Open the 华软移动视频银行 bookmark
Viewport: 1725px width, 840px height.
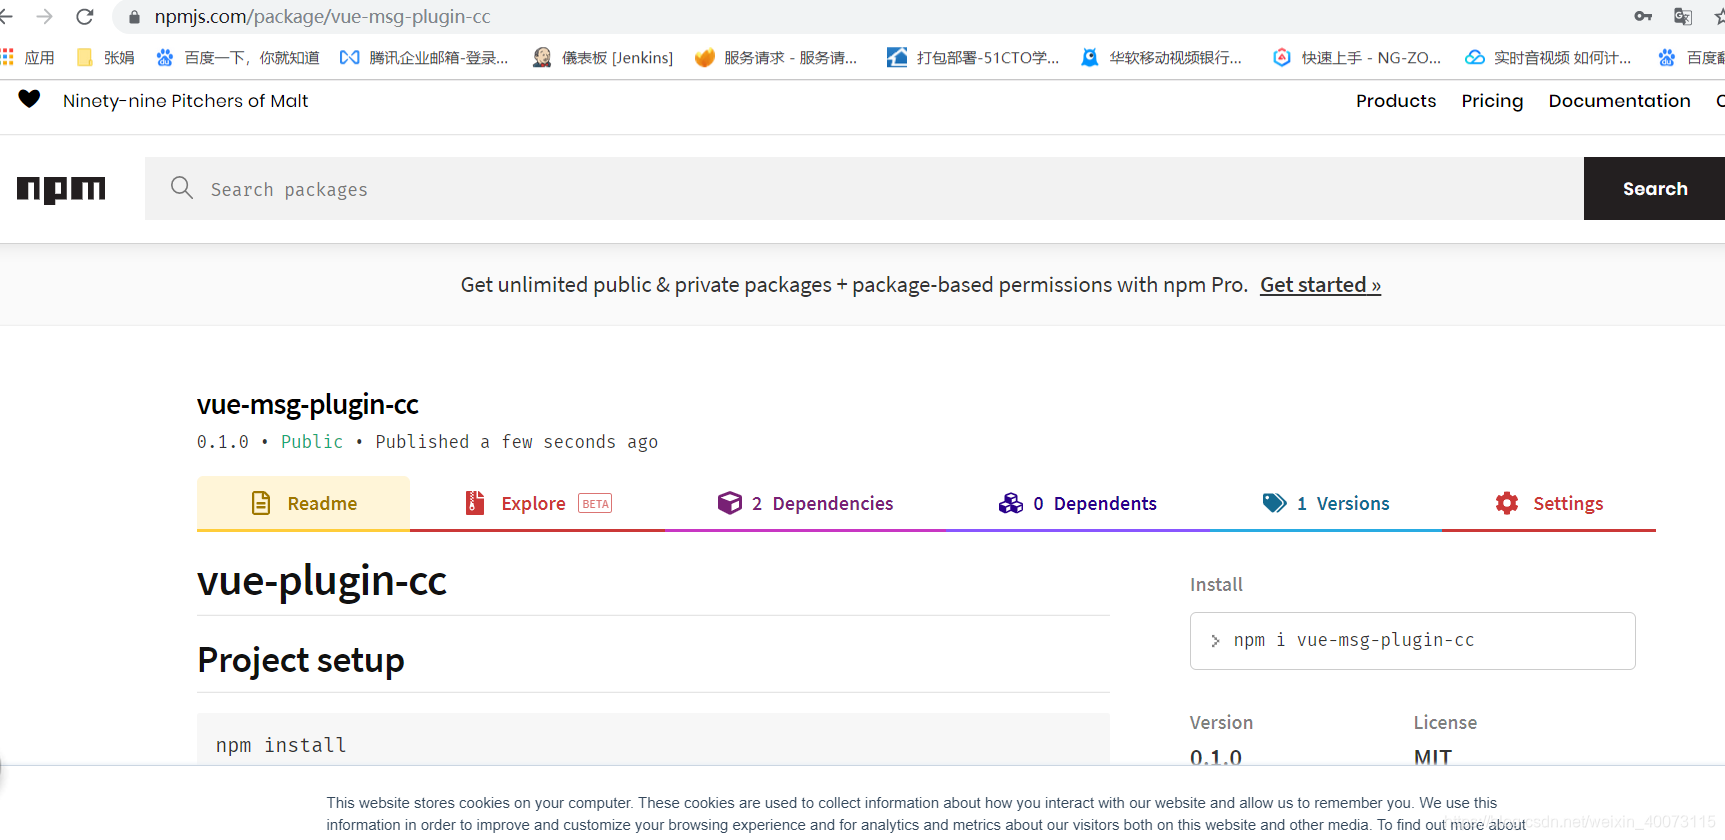1162,57
